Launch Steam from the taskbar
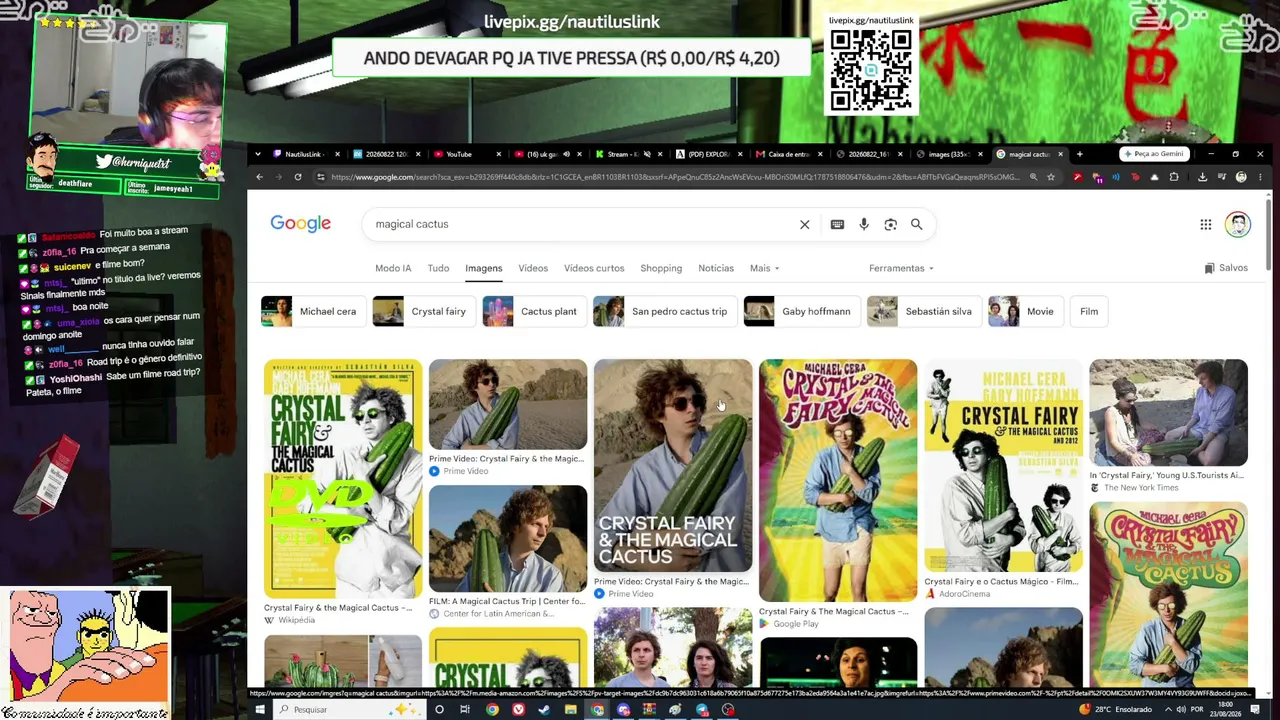Viewport: 1280px width, 720px height. coord(544,710)
